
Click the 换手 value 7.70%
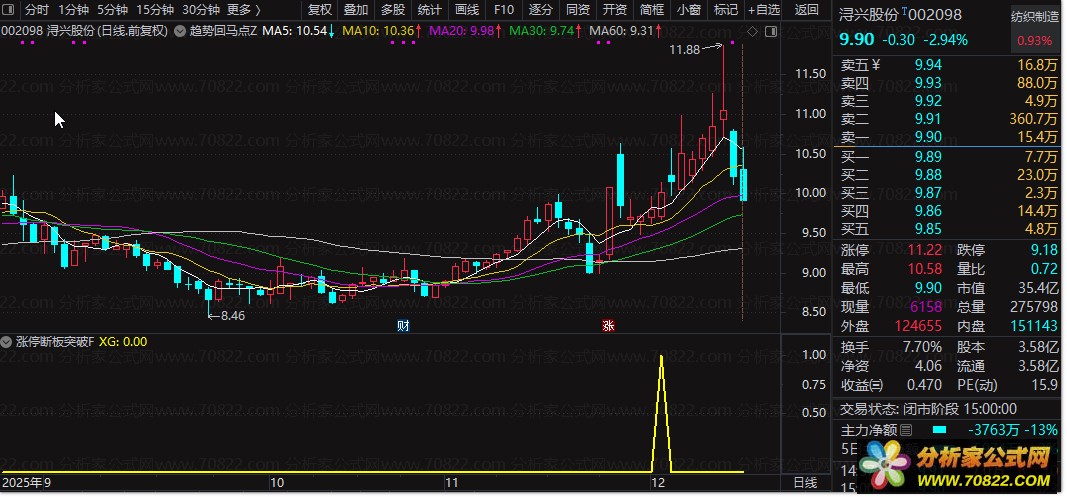922,347
